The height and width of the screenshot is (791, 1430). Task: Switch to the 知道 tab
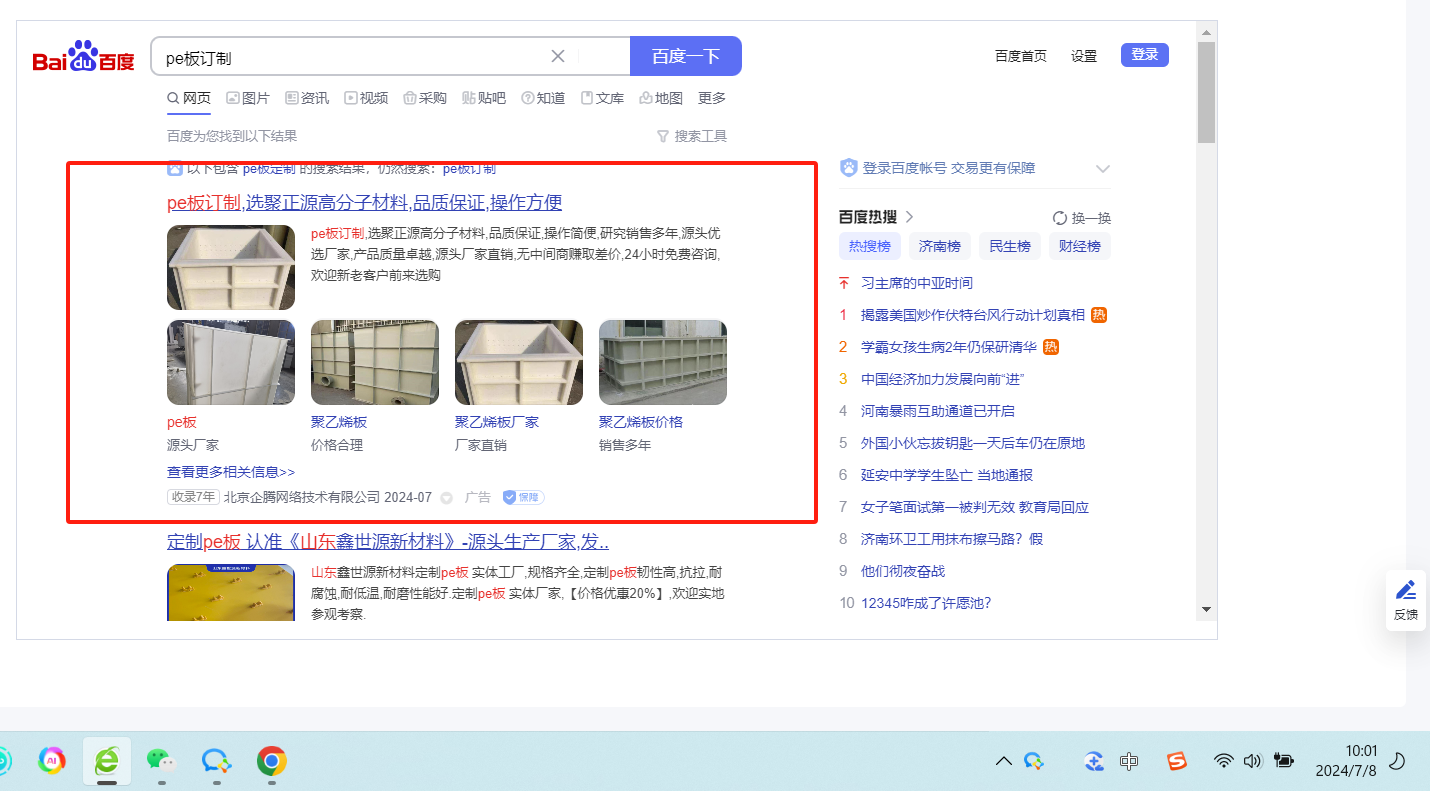[543, 98]
